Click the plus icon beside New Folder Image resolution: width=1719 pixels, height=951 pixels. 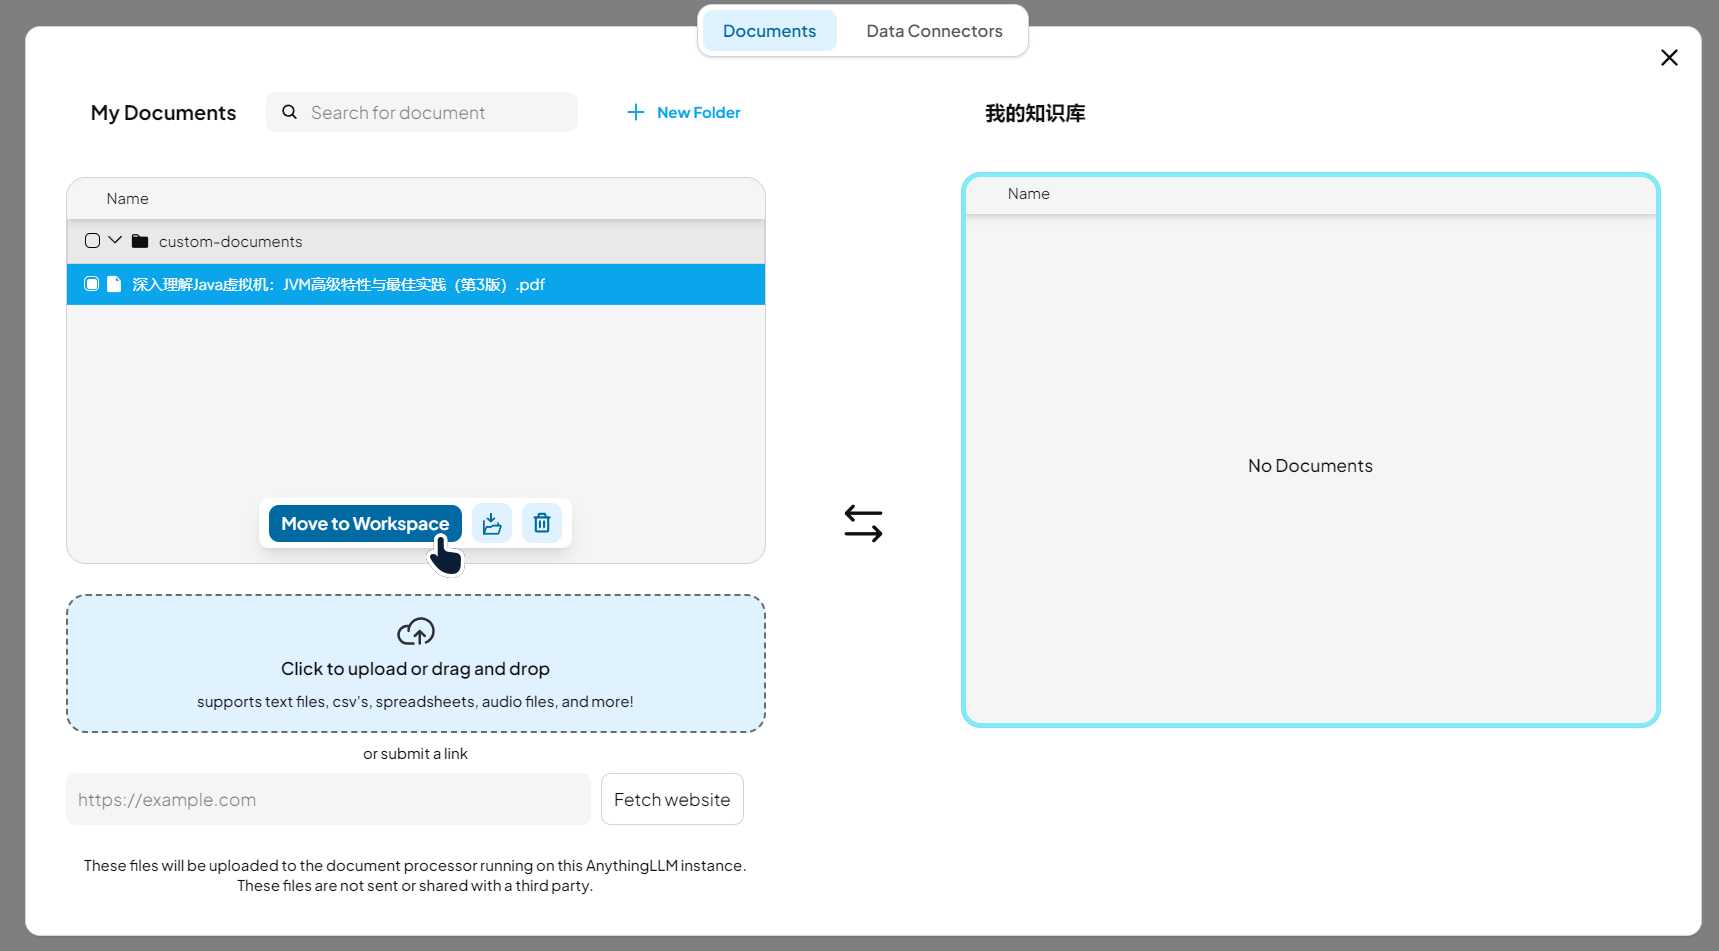click(x=635, y=112)
